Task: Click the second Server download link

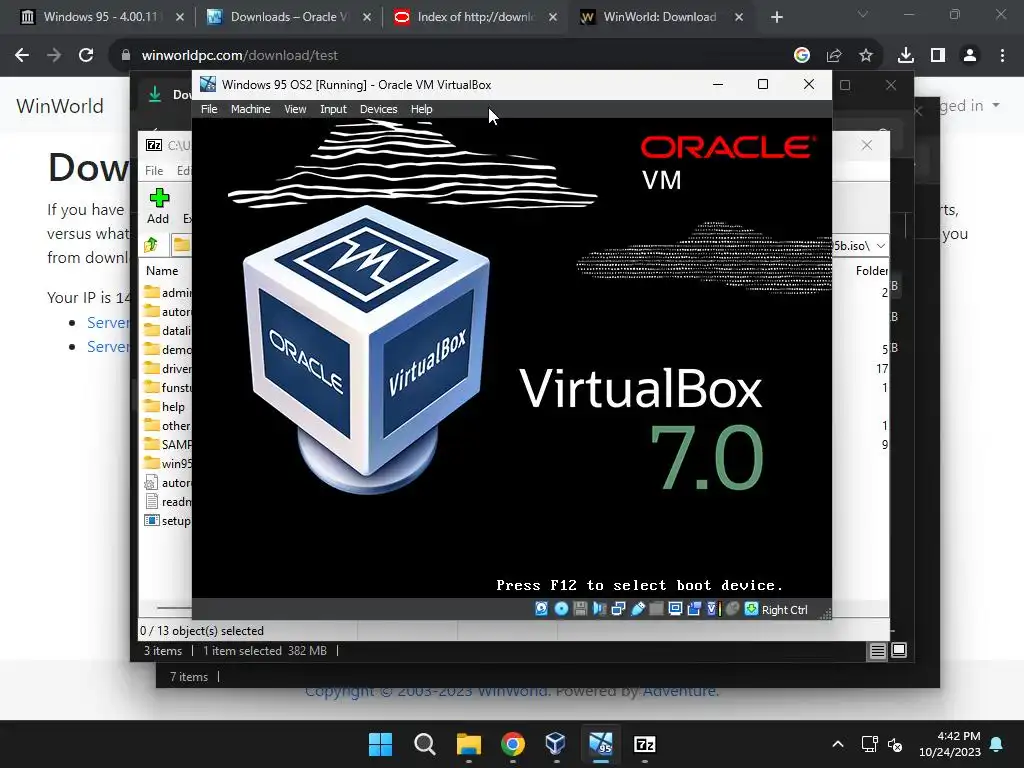Action: coord(108,347)
